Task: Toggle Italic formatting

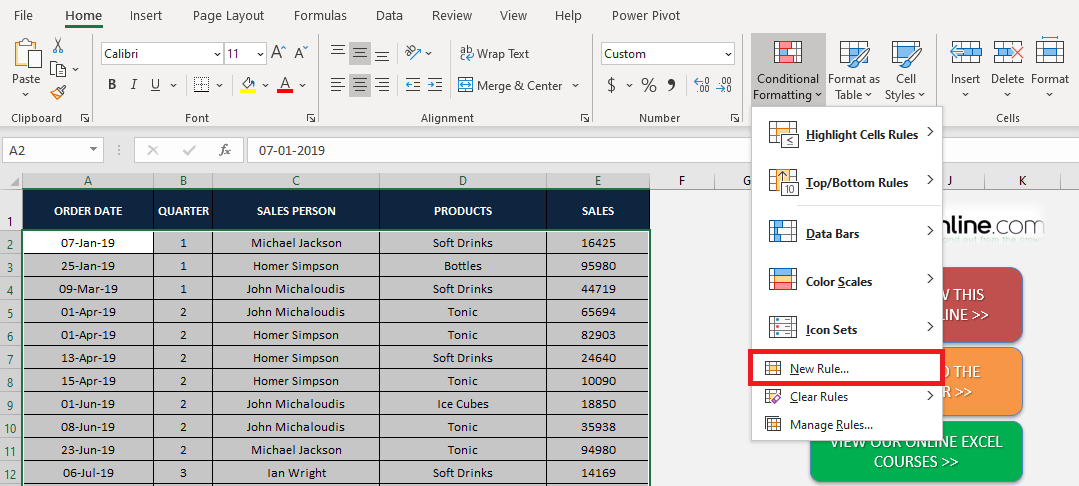Action: [134, 85]
